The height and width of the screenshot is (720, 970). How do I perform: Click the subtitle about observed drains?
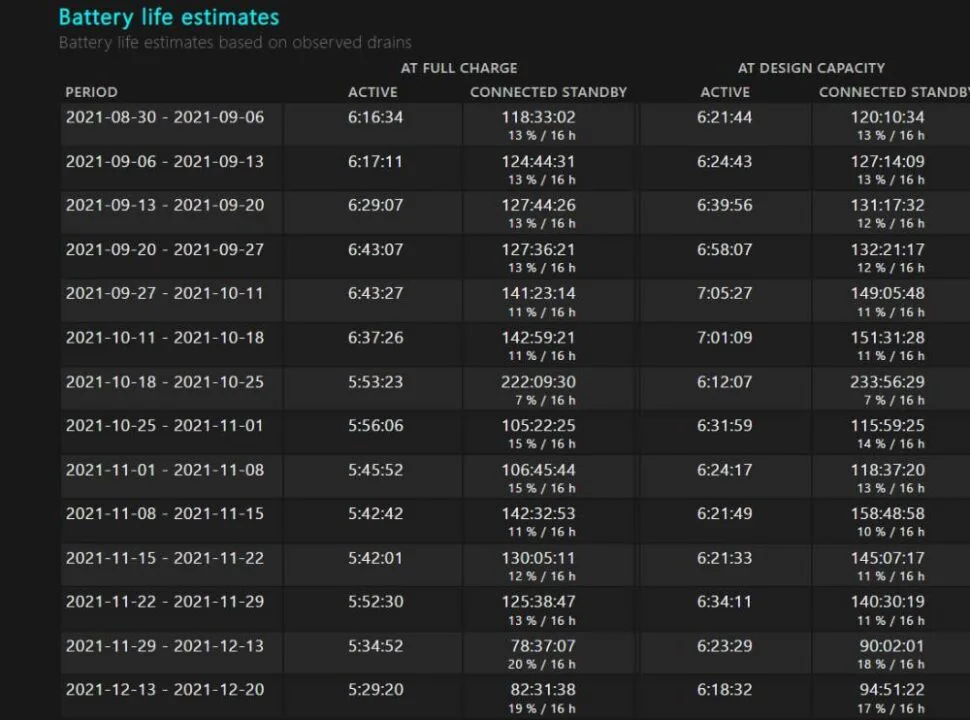point(235,43)
